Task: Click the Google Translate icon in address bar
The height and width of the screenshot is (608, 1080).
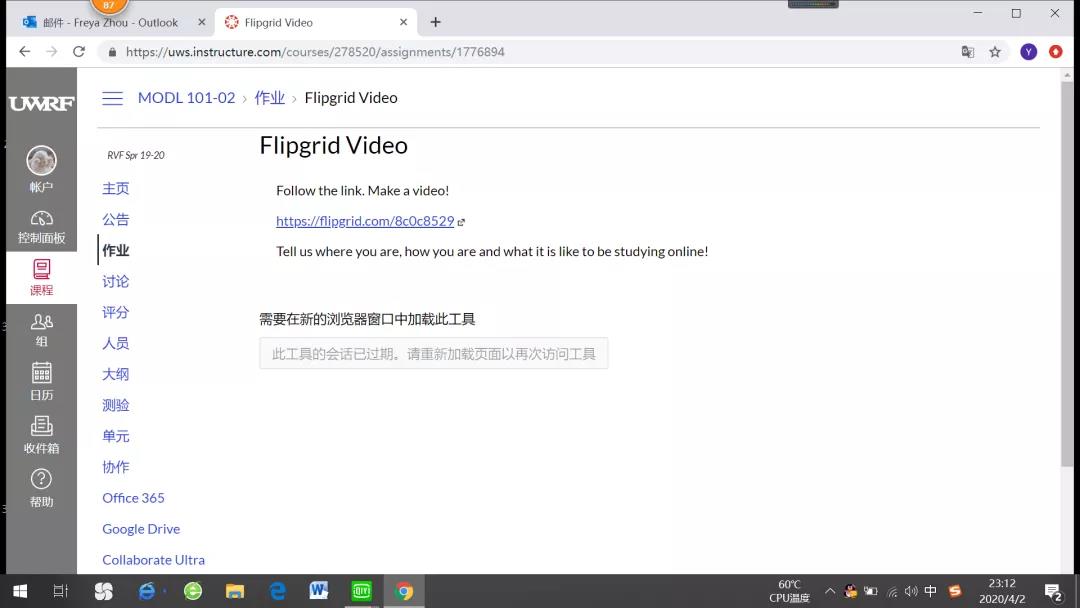Action: (x=968, y=52)
